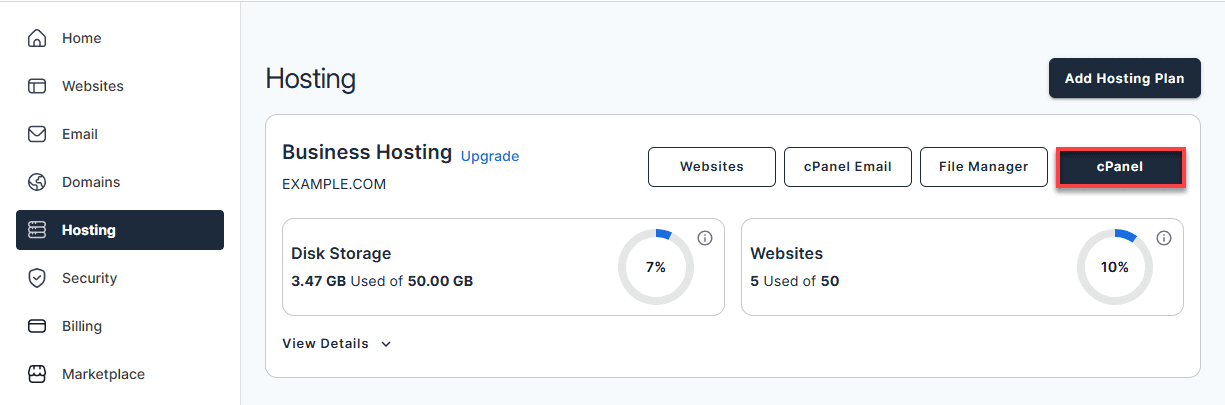Click the cPanel Email button
The image size is (1225, 405).
click(848, 167)
